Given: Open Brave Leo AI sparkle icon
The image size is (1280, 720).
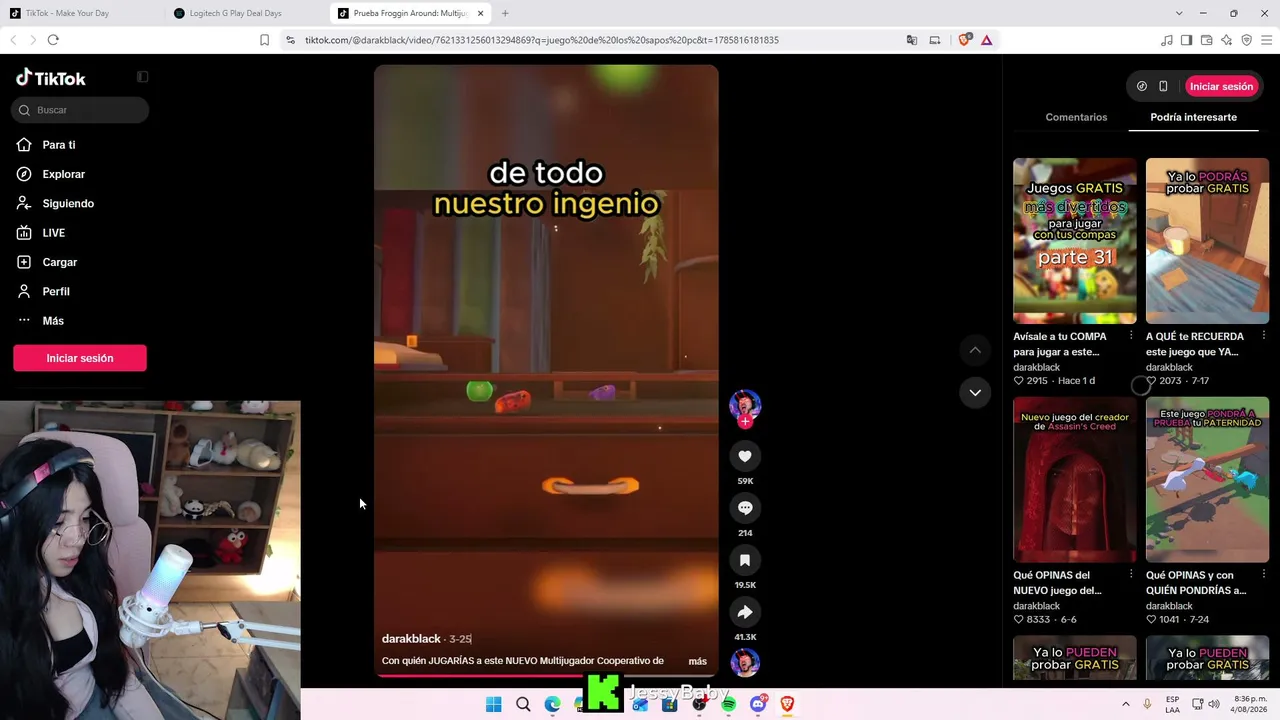Looking at the screenshot, I should (1226, 40).
